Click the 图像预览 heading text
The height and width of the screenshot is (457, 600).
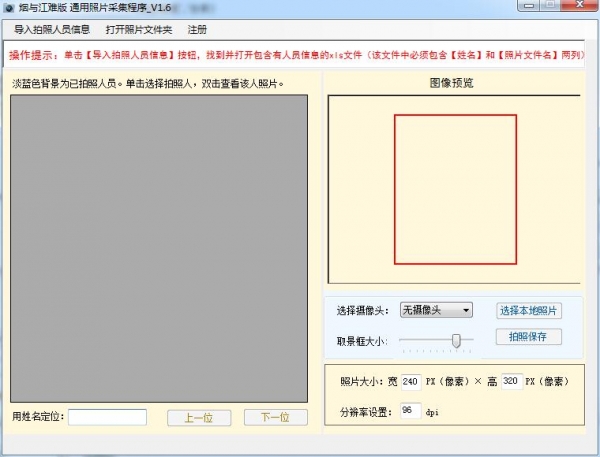452,83
